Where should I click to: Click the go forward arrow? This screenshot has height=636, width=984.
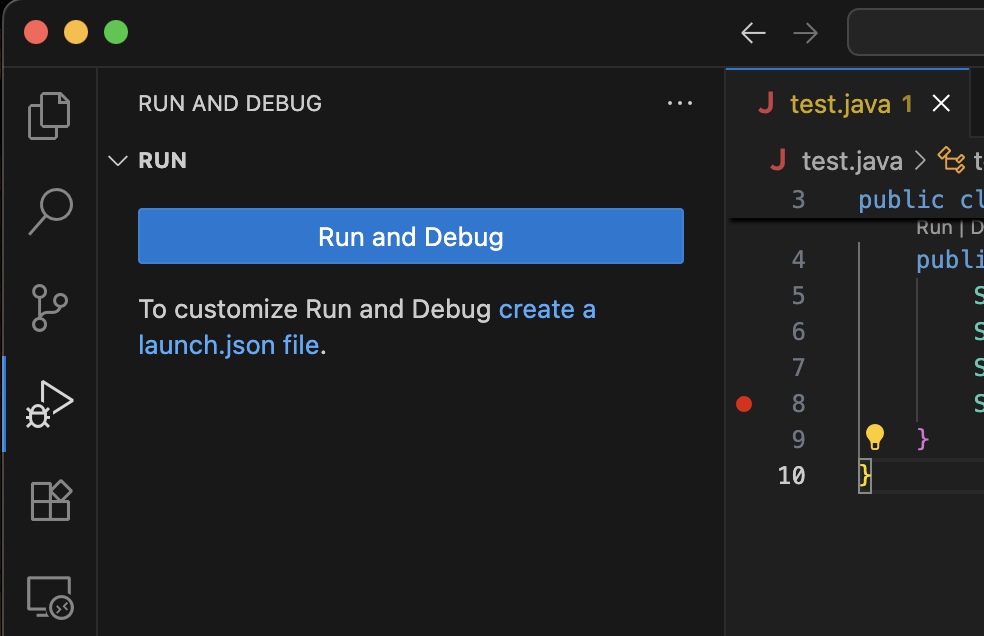(x=805, y=33)
